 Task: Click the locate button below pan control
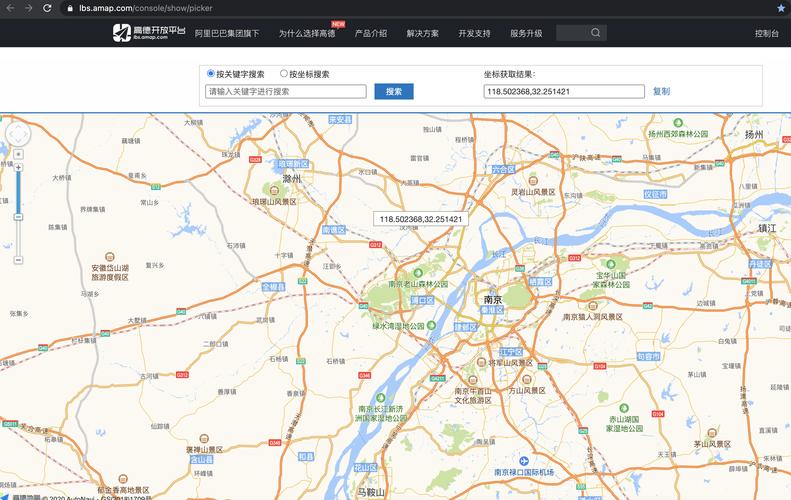pyautogui.click(x=18, y=154)
